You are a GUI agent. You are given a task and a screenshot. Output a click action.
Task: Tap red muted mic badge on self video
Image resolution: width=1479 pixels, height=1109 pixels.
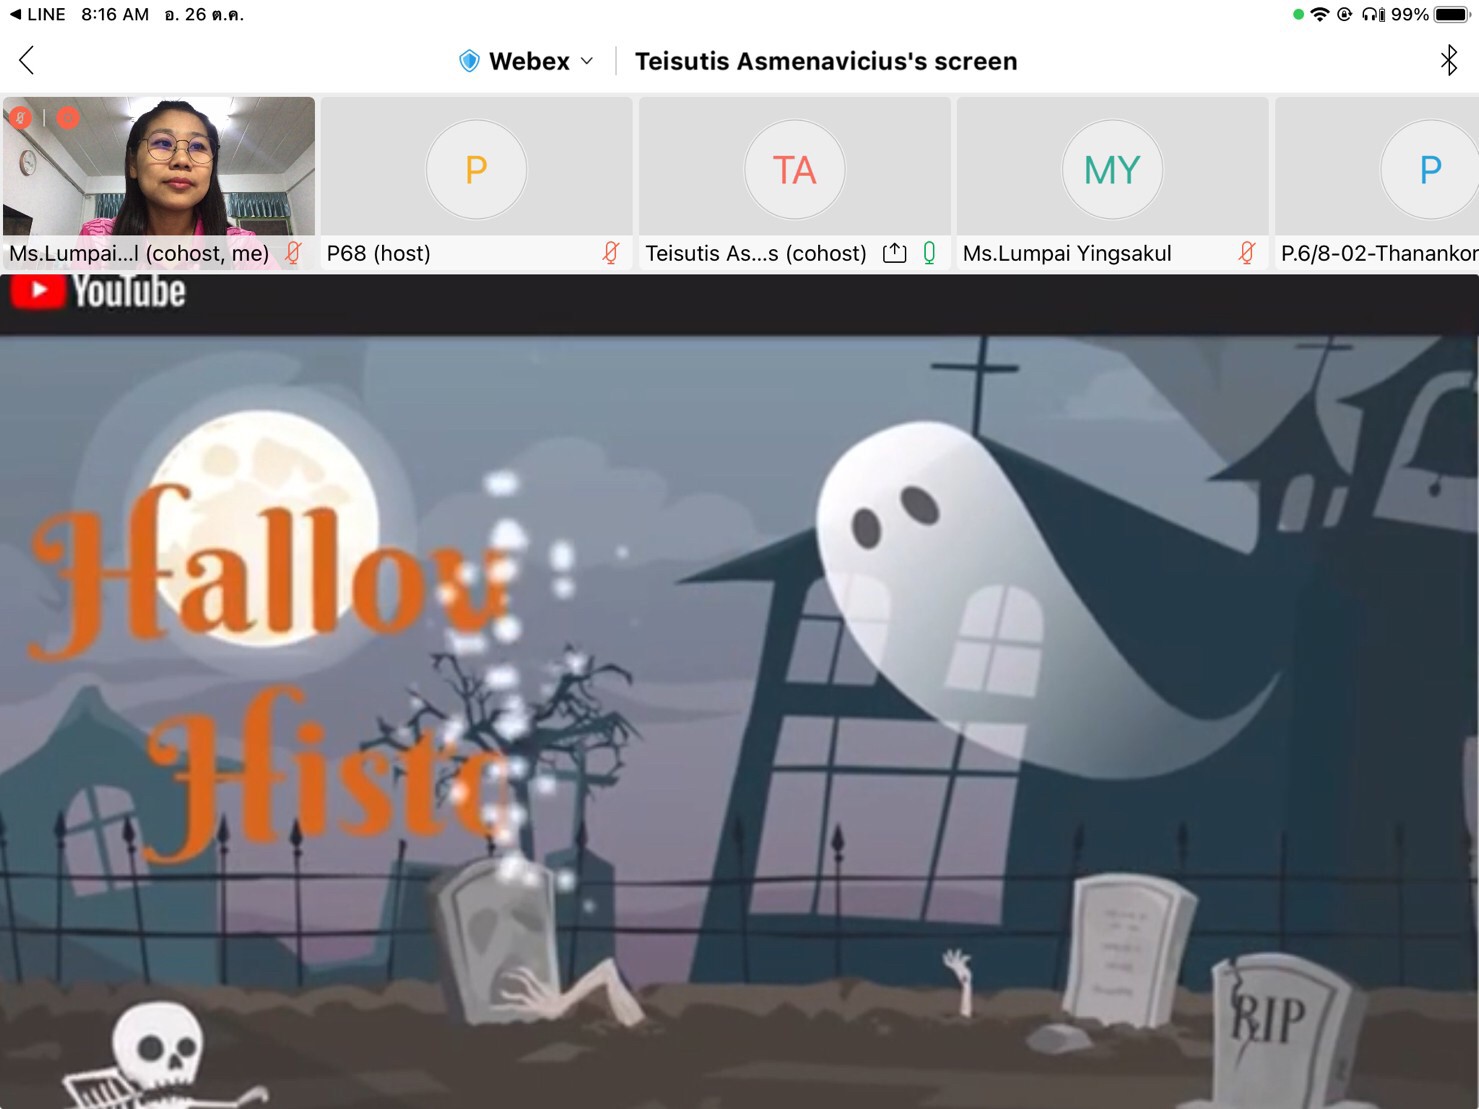click(x=20, y=118)
